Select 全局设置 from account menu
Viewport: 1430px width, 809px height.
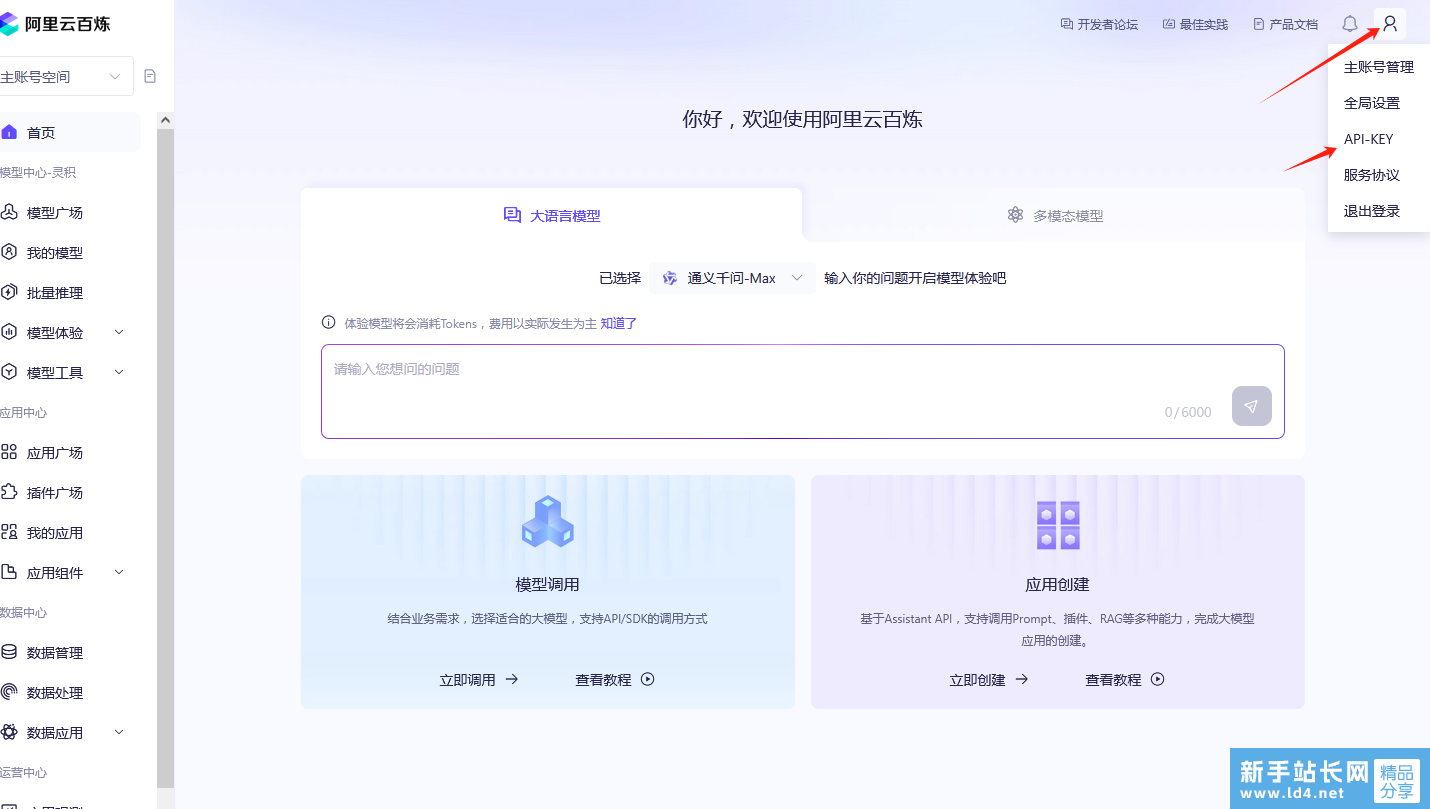[1379, 103]
